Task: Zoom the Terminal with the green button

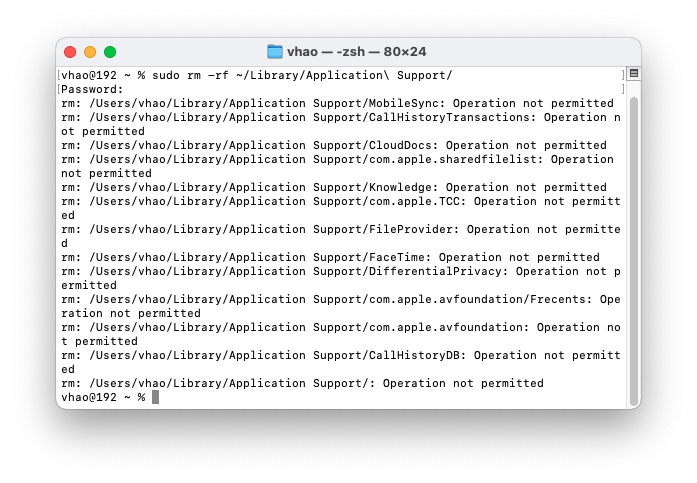Action: (110, 52)
